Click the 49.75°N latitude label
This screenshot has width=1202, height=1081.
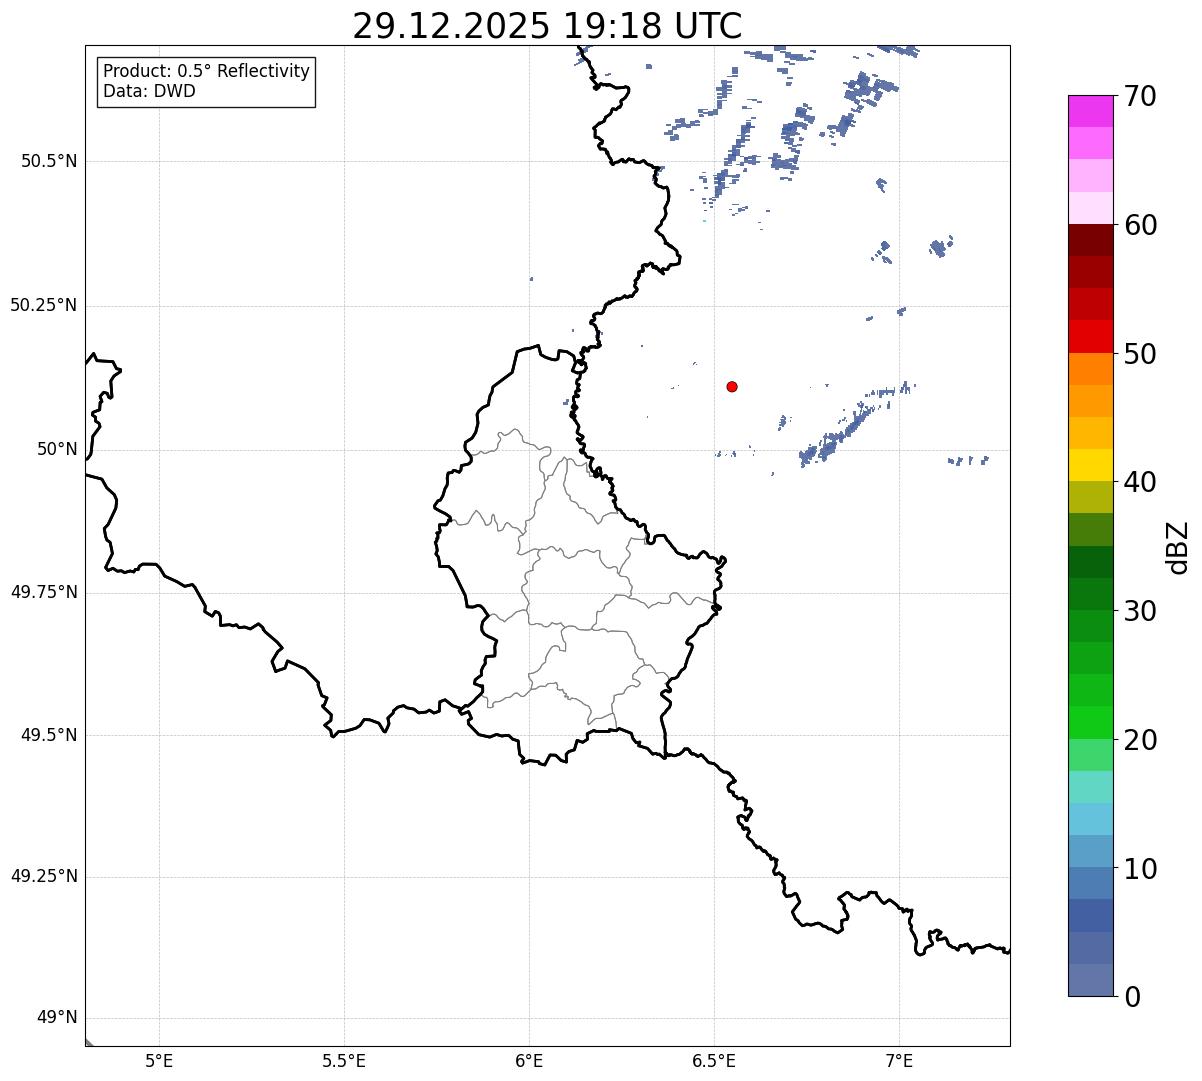tap(43, 592)
